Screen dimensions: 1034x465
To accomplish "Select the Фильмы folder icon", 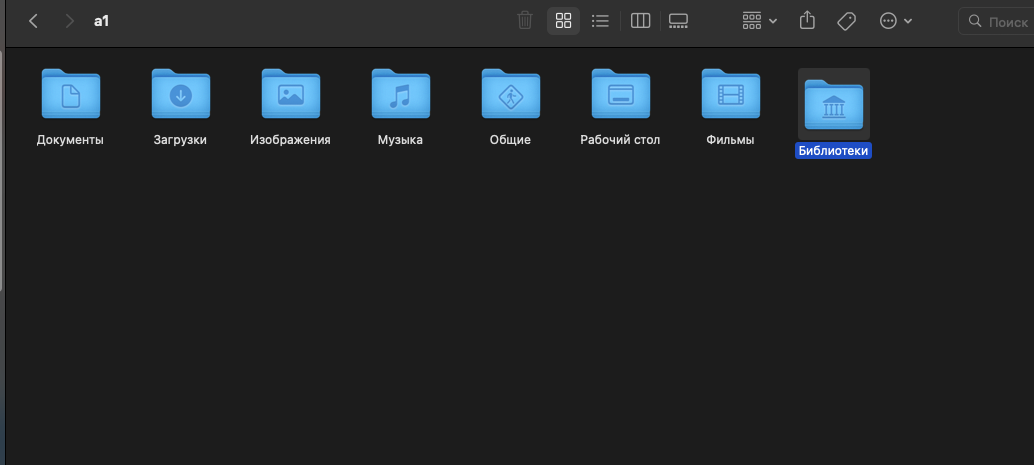I will point(731,93).
